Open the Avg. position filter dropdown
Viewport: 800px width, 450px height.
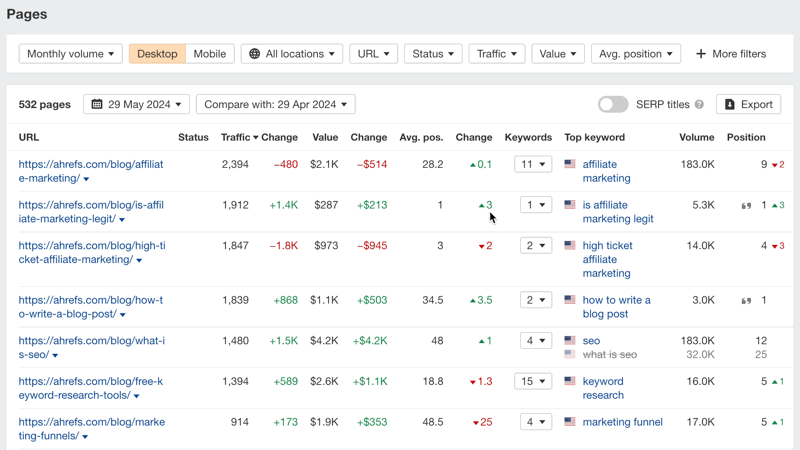636,54
